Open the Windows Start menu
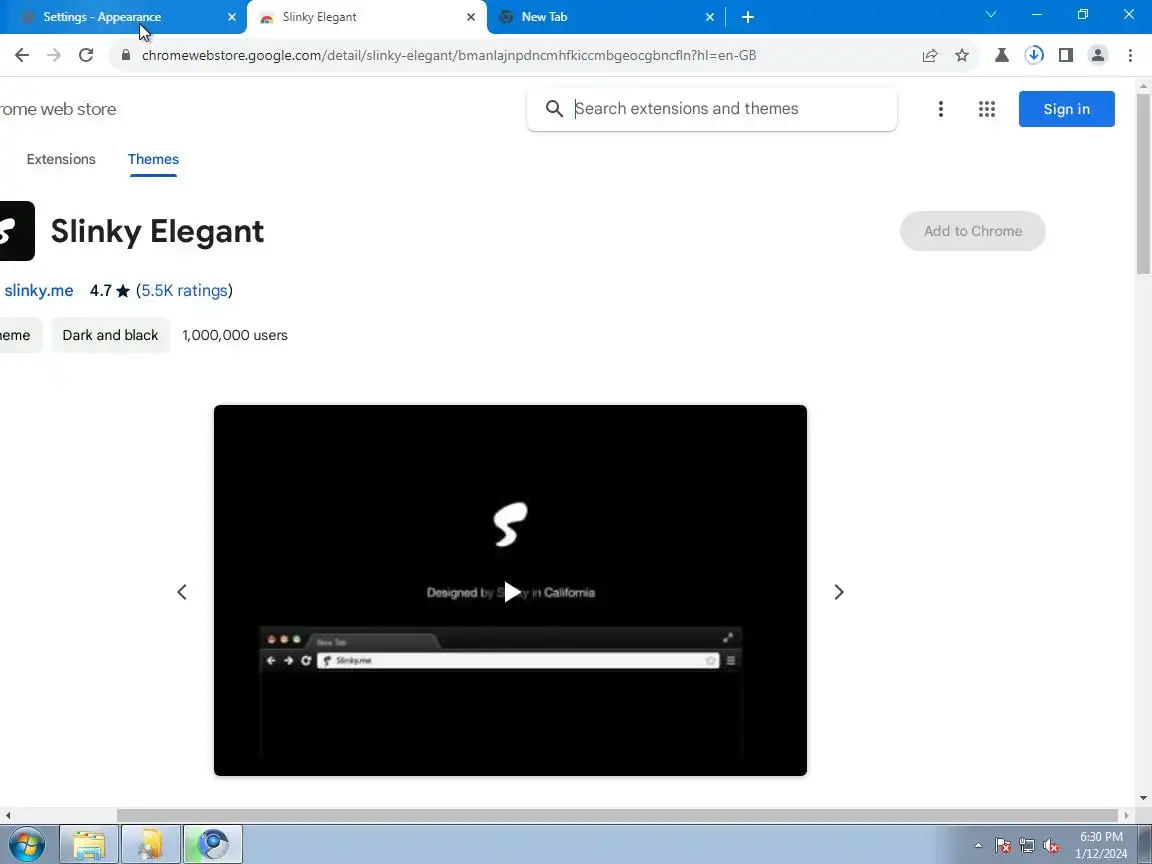This screenshot has width=1152, height=864. point(26,845)
